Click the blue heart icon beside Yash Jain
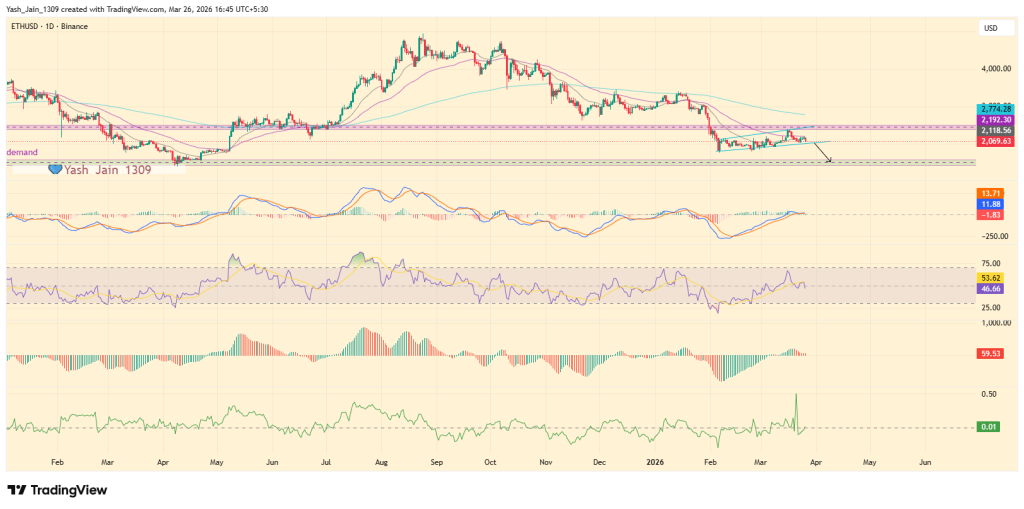Screen dimensions: 1024x509 point(56,171)
